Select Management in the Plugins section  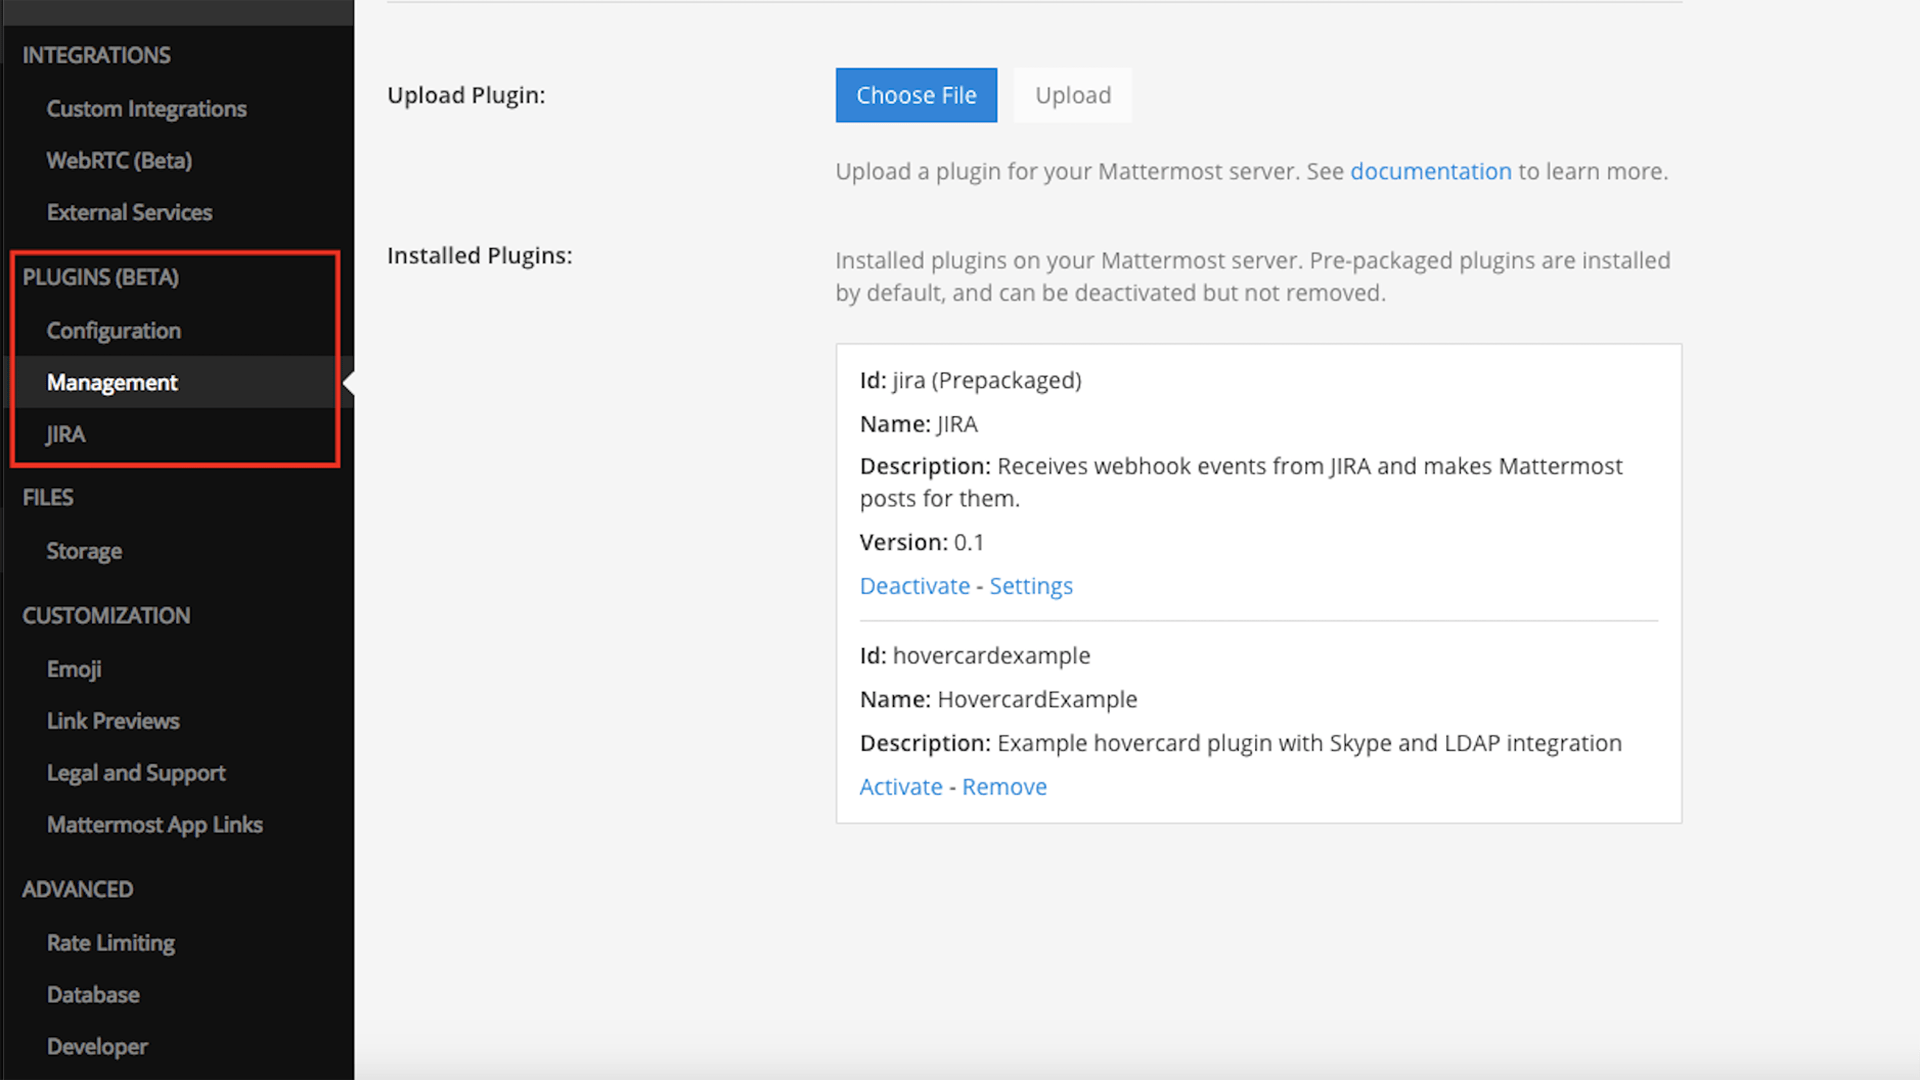pos(112,382)
